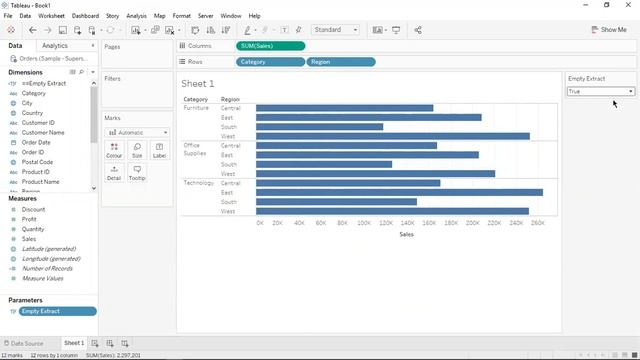Click the Show Me button
This screenshot has height=360, width=640.
click(x=609, y=30)
